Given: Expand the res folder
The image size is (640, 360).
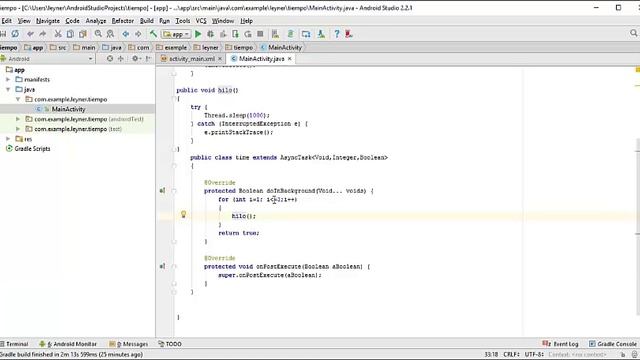Looking at the screenshot, I should [8, 139].
